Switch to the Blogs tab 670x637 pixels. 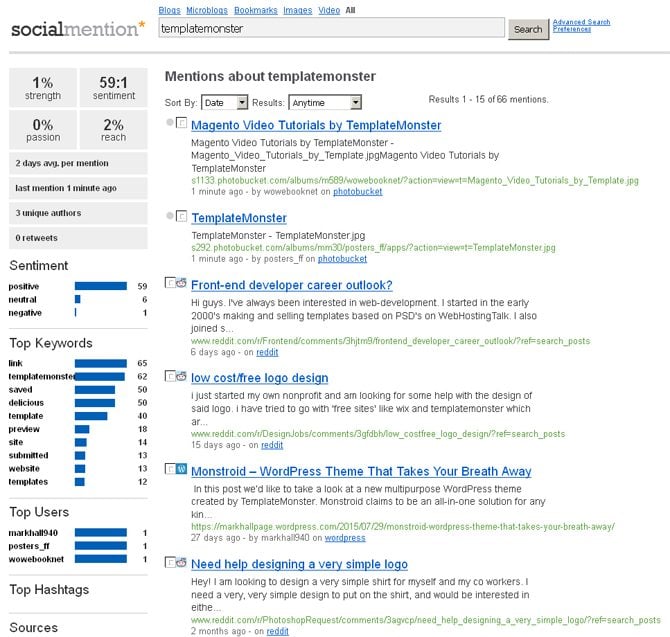[x=170, y=10]
